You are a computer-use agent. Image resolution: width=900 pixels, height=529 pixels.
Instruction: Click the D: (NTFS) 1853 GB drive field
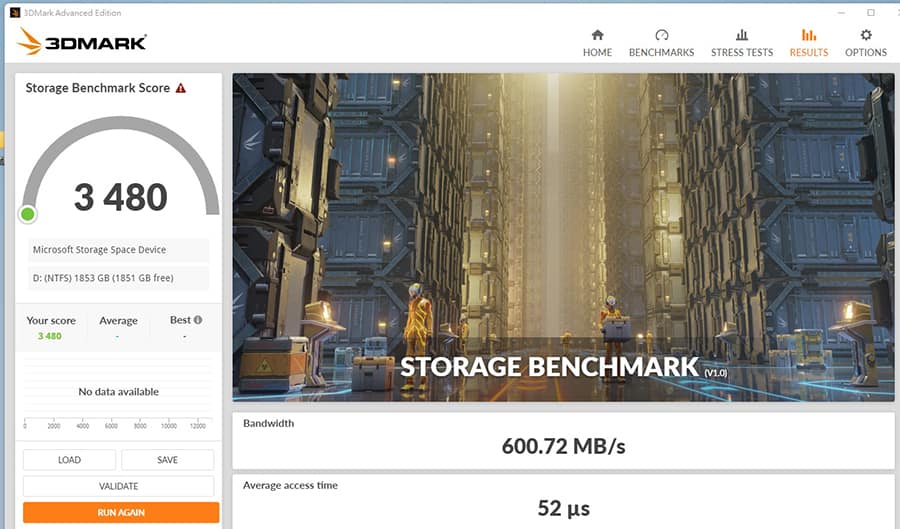118,278
